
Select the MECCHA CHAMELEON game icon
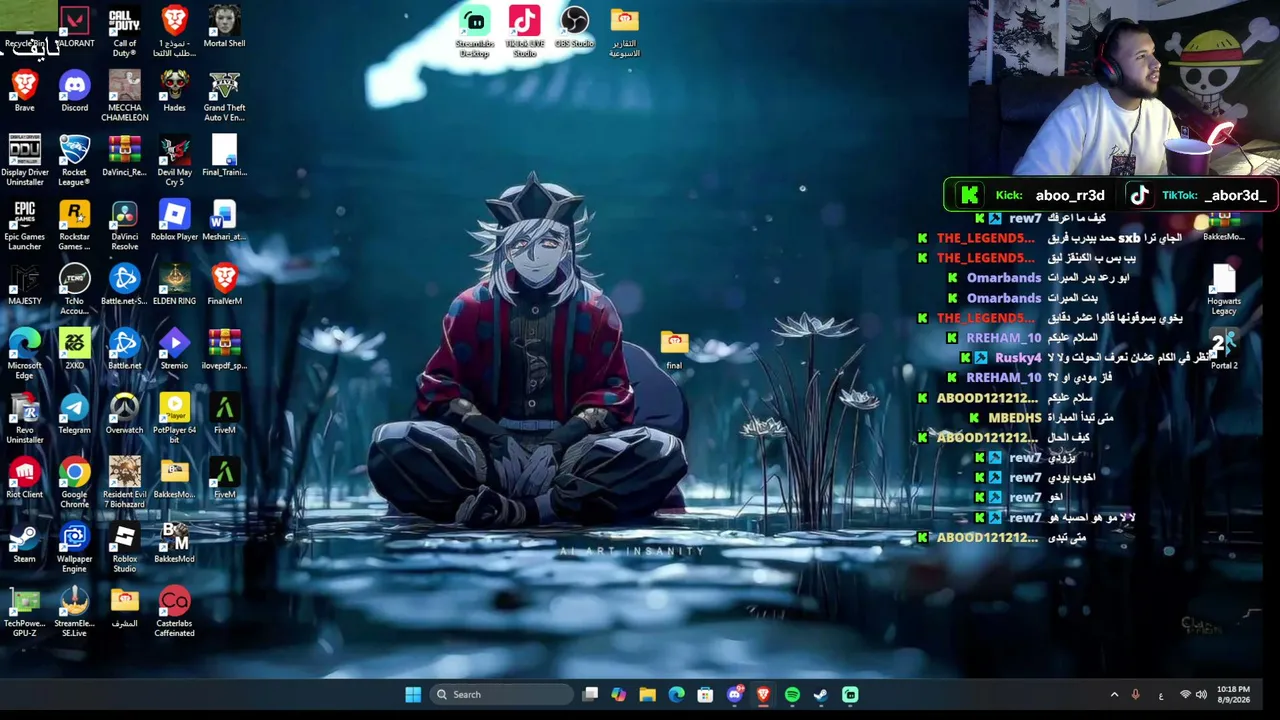pos(124,96)
